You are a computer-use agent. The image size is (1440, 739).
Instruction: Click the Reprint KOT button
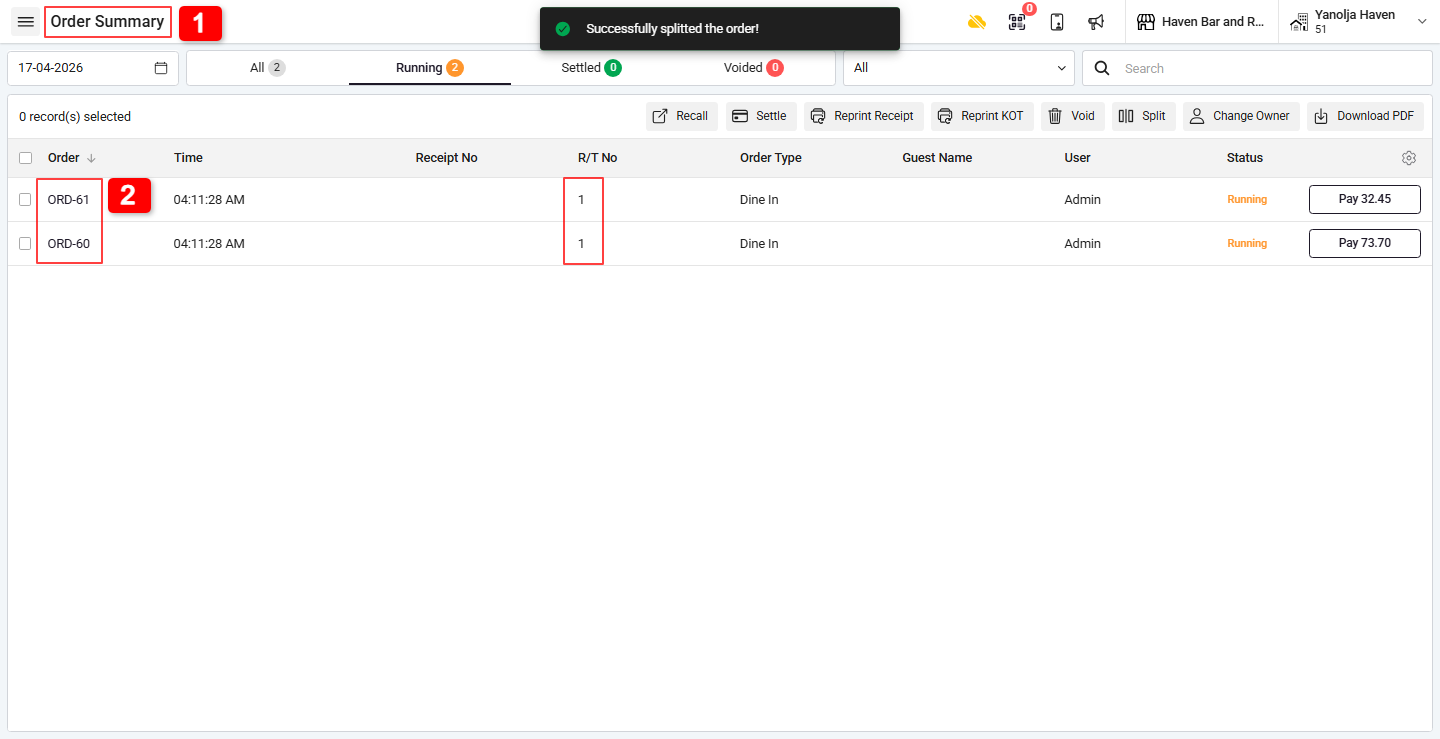[x=982, y=116]
